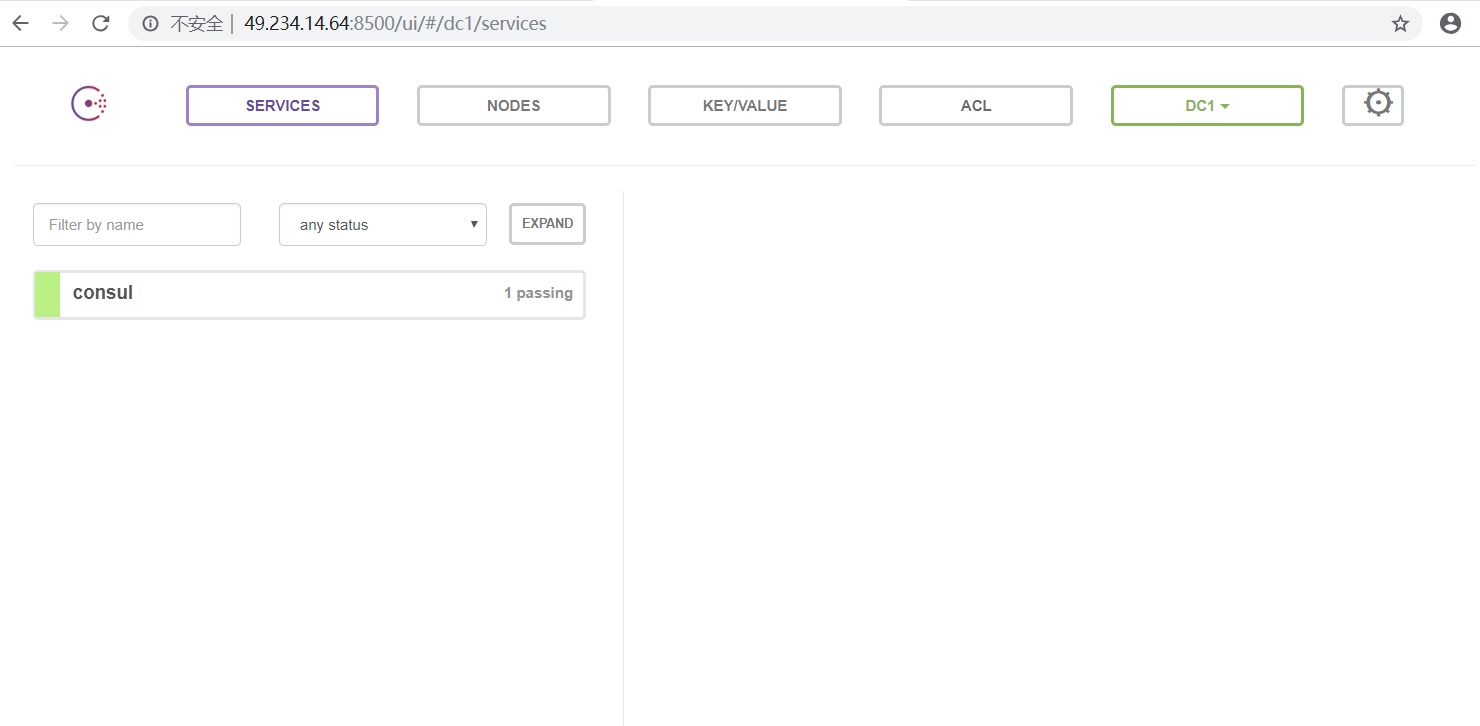1480x726 pixels.
Task: Open the ACL tab
Action: pos(976,105)
